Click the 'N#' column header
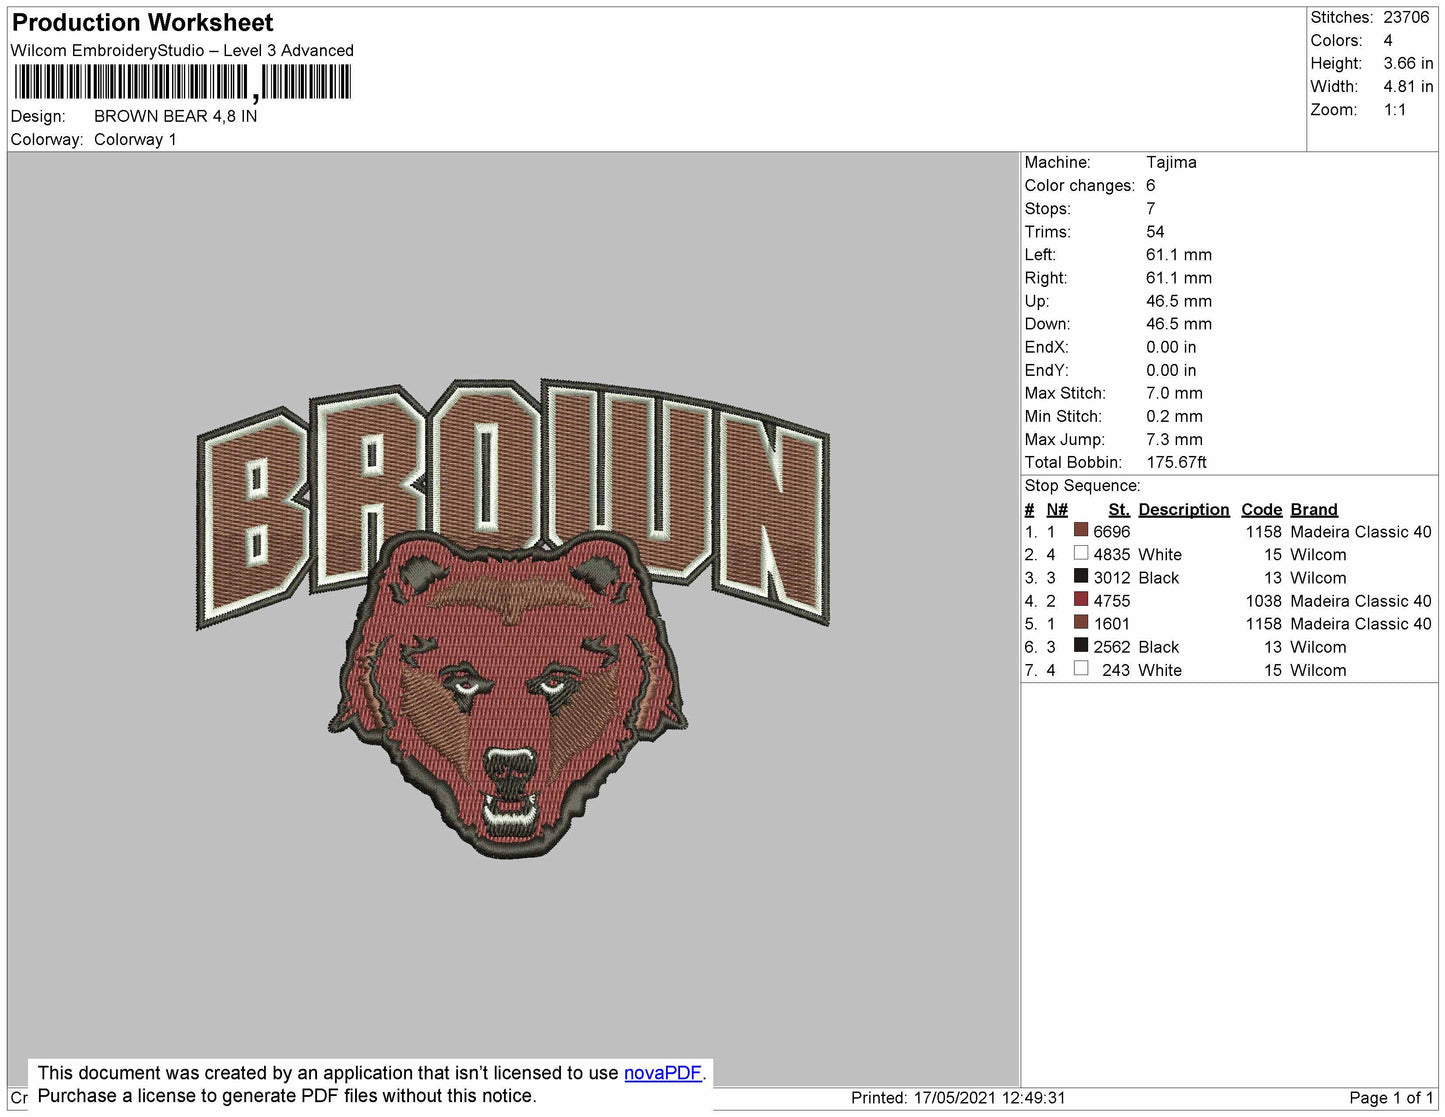 tap(1057, 509)
